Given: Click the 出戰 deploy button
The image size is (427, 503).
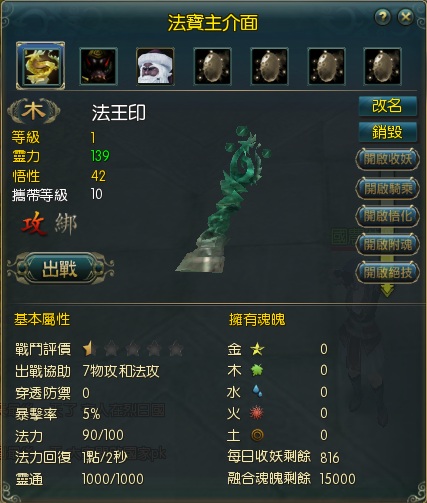Looking at the screenshot, I should point(60,269).
